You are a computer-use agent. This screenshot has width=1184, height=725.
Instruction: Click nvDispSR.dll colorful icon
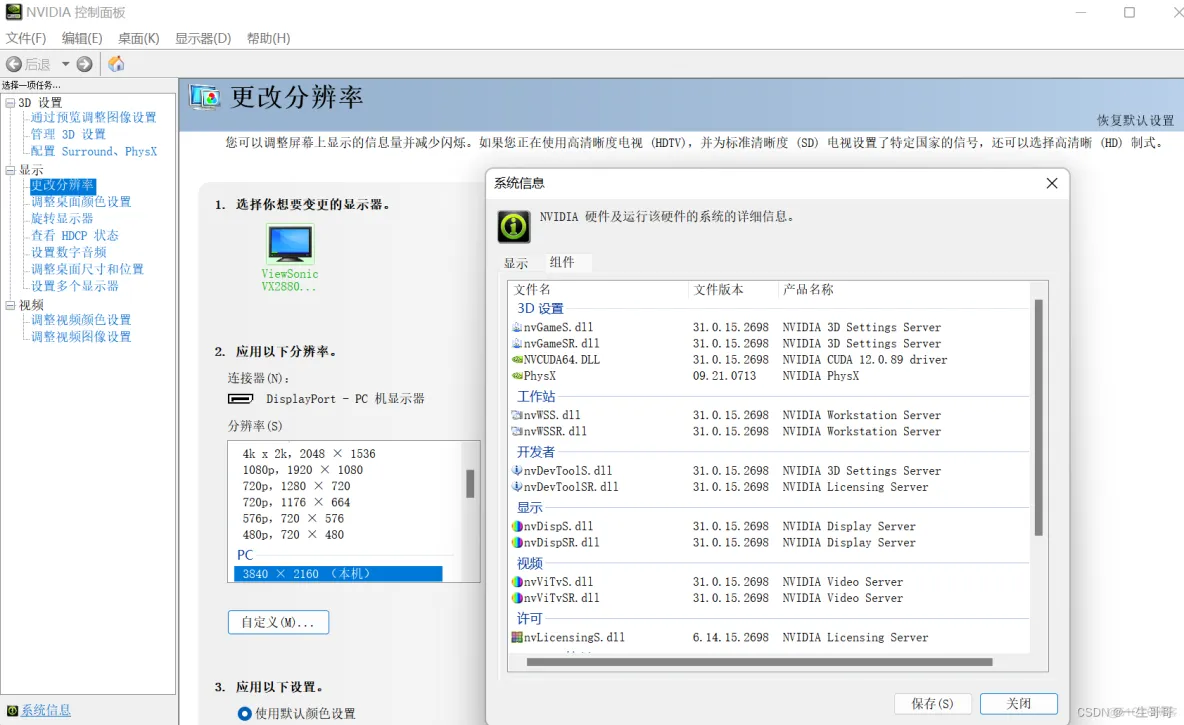(x=517, y=542)
